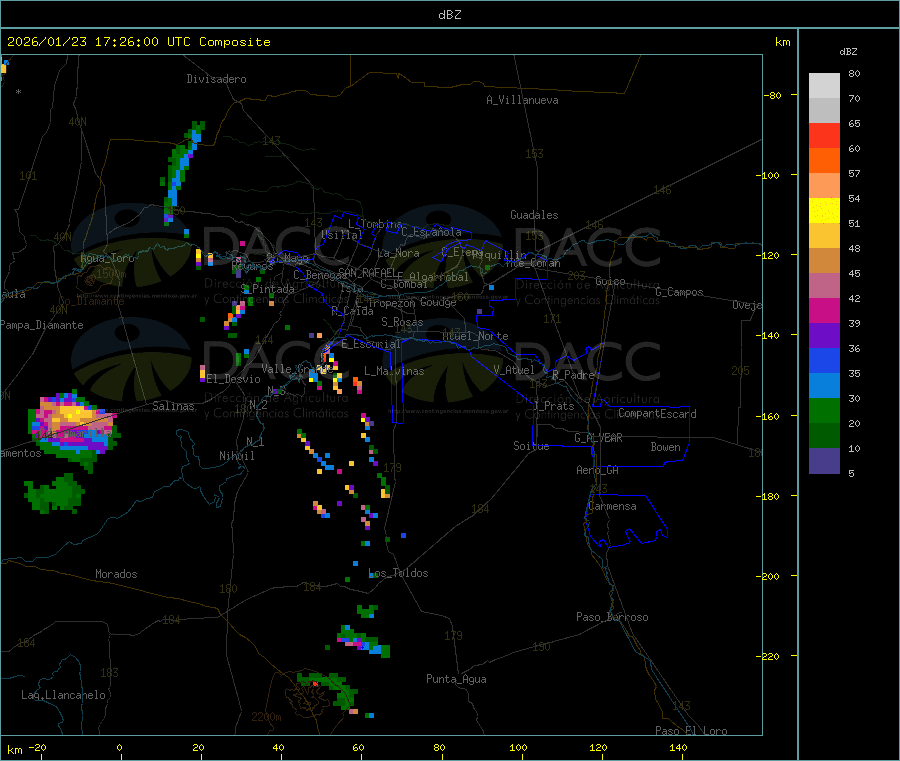Click the yellow 51-54 dBZ legend swatch
900x761 pixels.
[x=824, y=211]
